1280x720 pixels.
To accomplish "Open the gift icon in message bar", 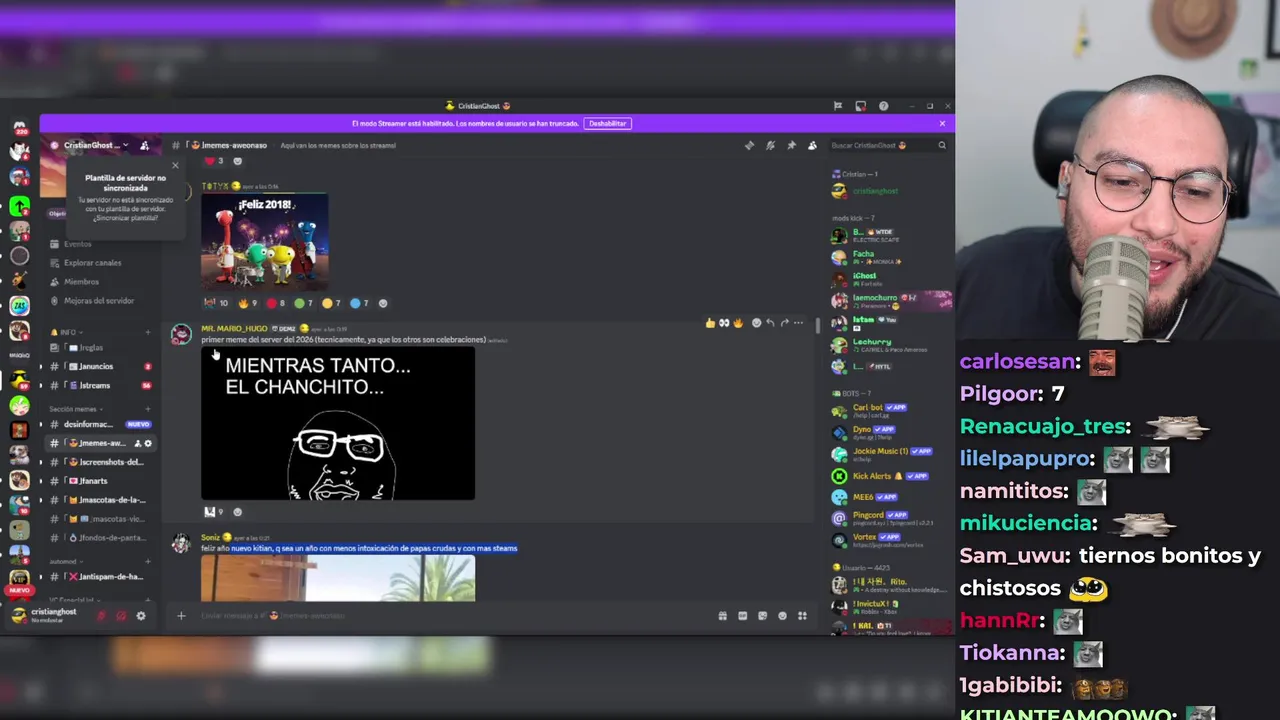I will 722,616.
